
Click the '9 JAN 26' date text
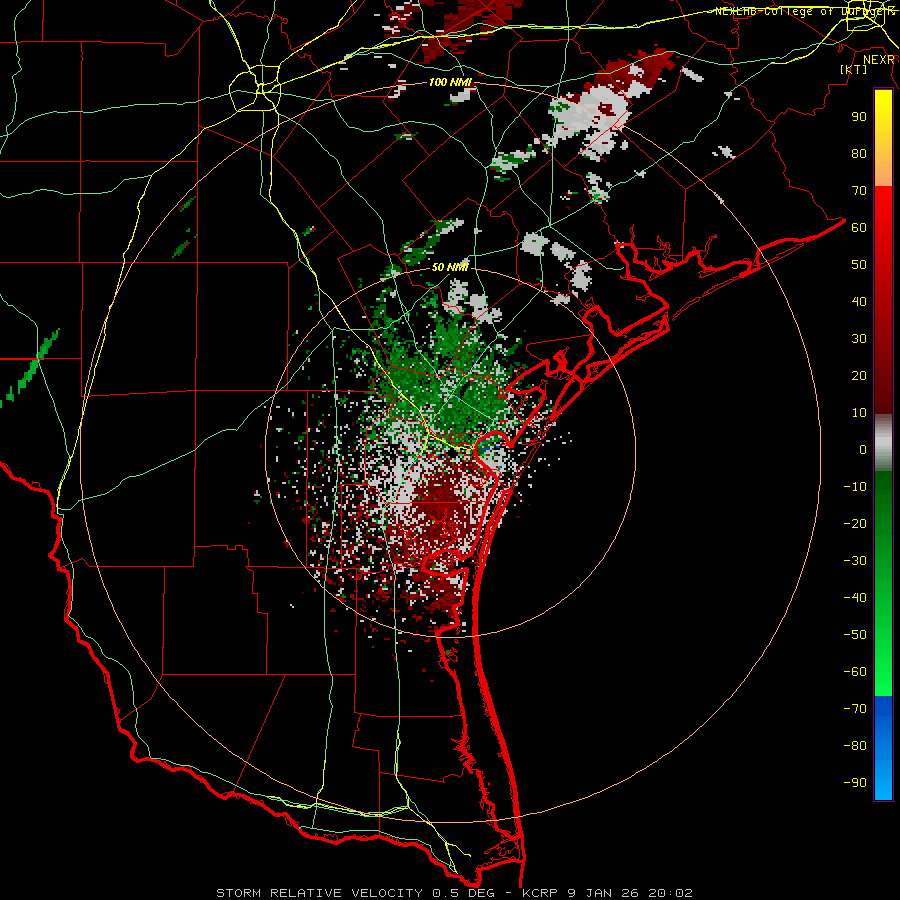point(603,893)
